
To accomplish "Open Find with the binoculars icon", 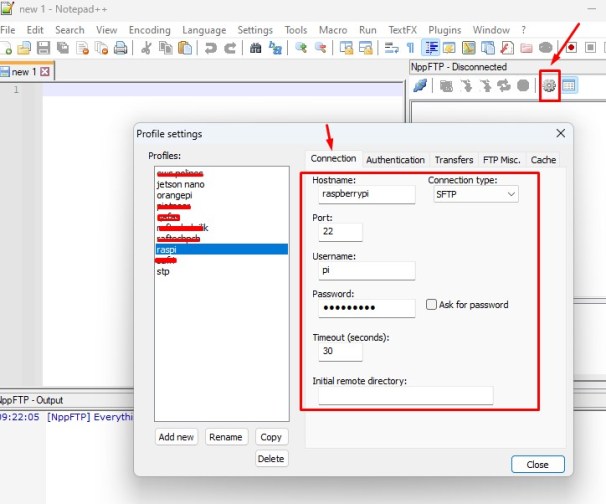I will [x=255, y=48].
